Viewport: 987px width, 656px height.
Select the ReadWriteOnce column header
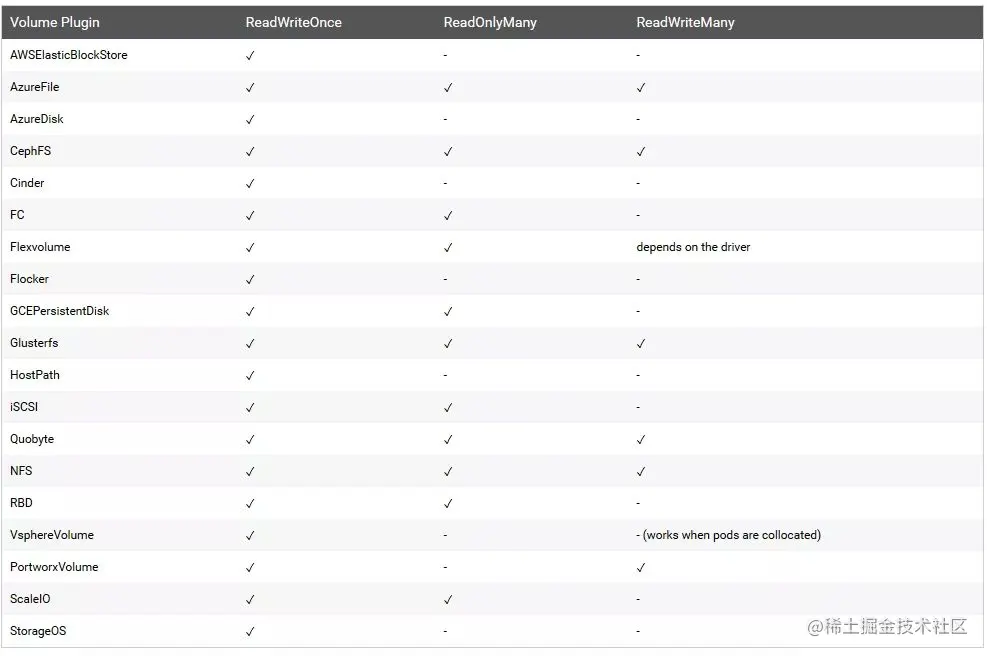293,22
